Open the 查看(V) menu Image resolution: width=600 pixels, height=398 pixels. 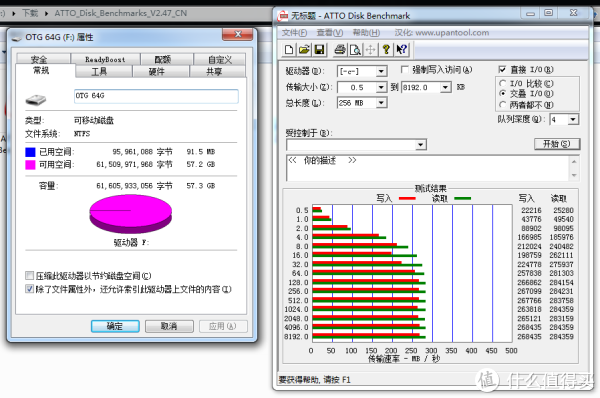[329, 33]
